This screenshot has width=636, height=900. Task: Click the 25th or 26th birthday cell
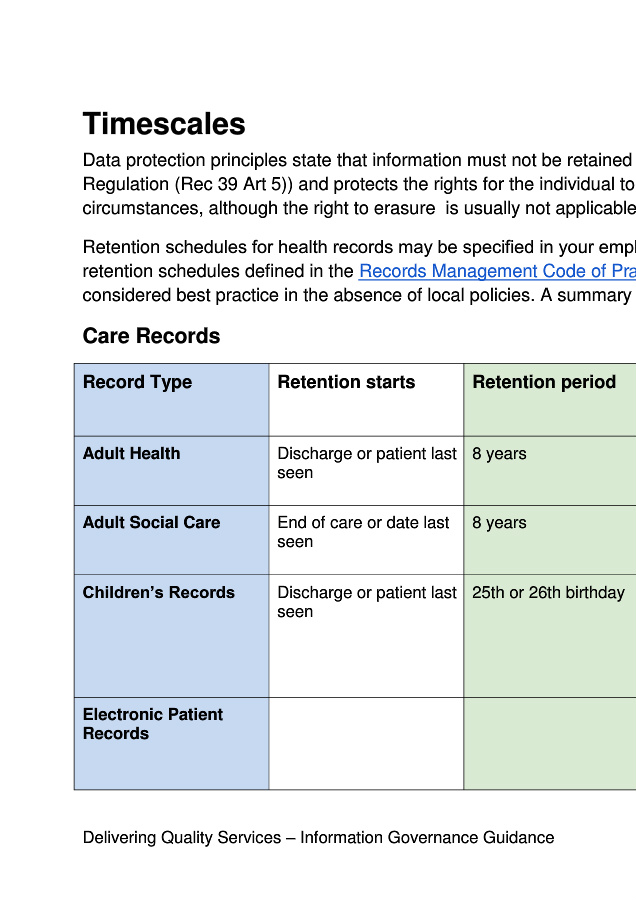click(x=548, y=592)
